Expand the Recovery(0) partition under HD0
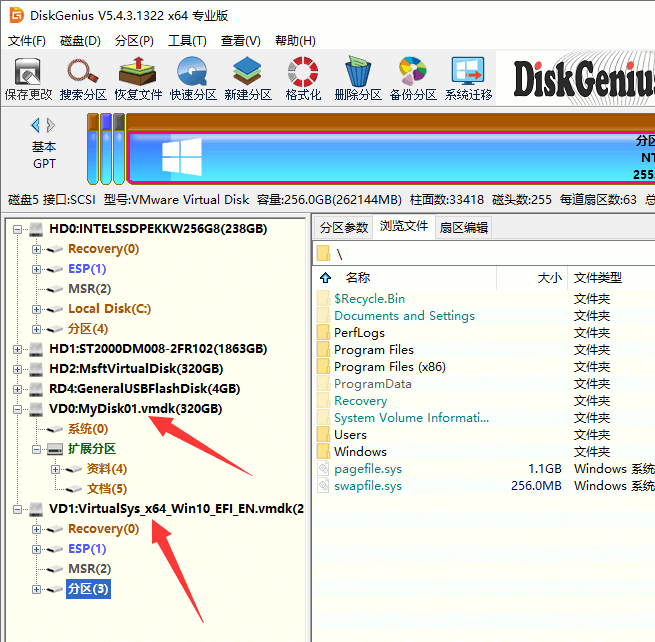Viewport: 655px width, 642px height. point(36,249)
